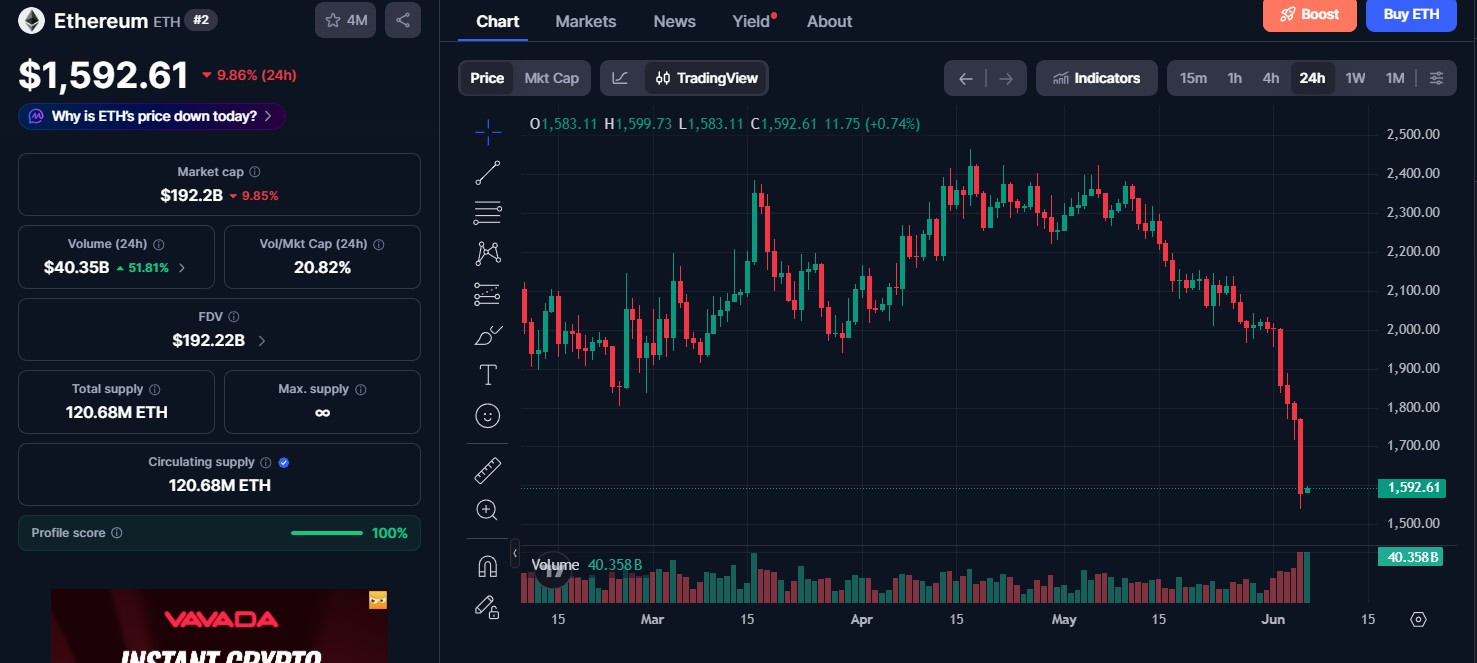Open the emoji icons tool

[x=488, y=416]
